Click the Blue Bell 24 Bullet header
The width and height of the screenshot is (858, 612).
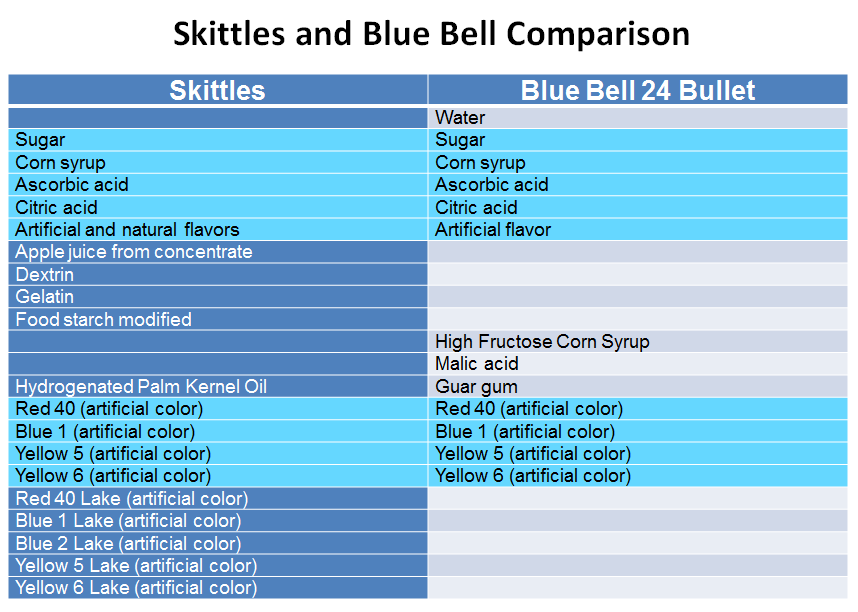click(x=638, y=90)
